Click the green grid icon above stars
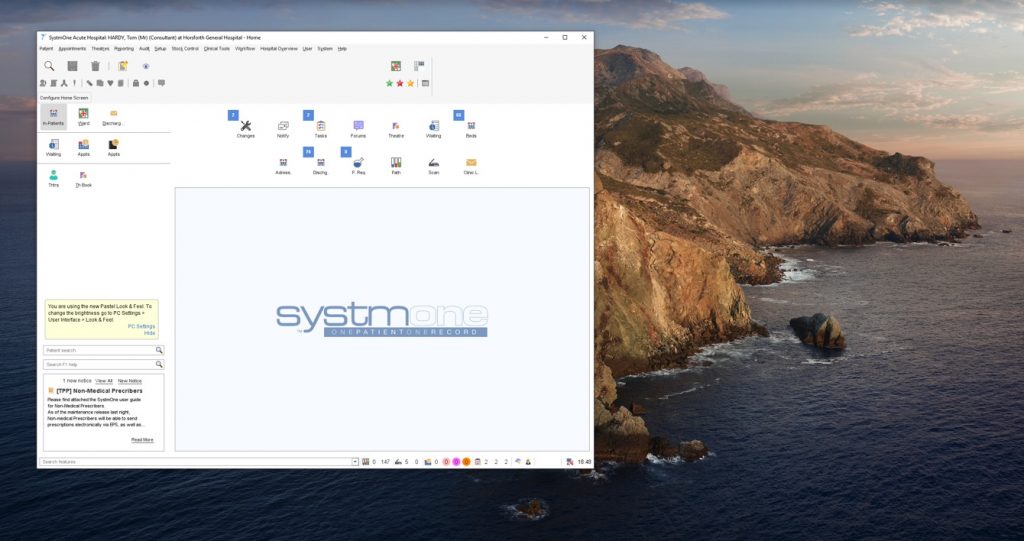1024x541 pixels. (396, 66)
